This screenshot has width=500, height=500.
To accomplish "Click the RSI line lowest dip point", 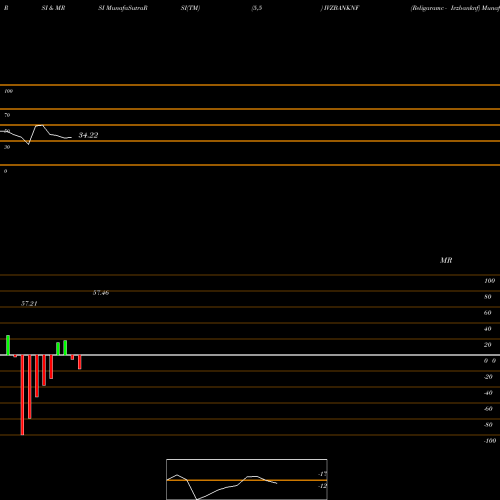I will [28, 144].
